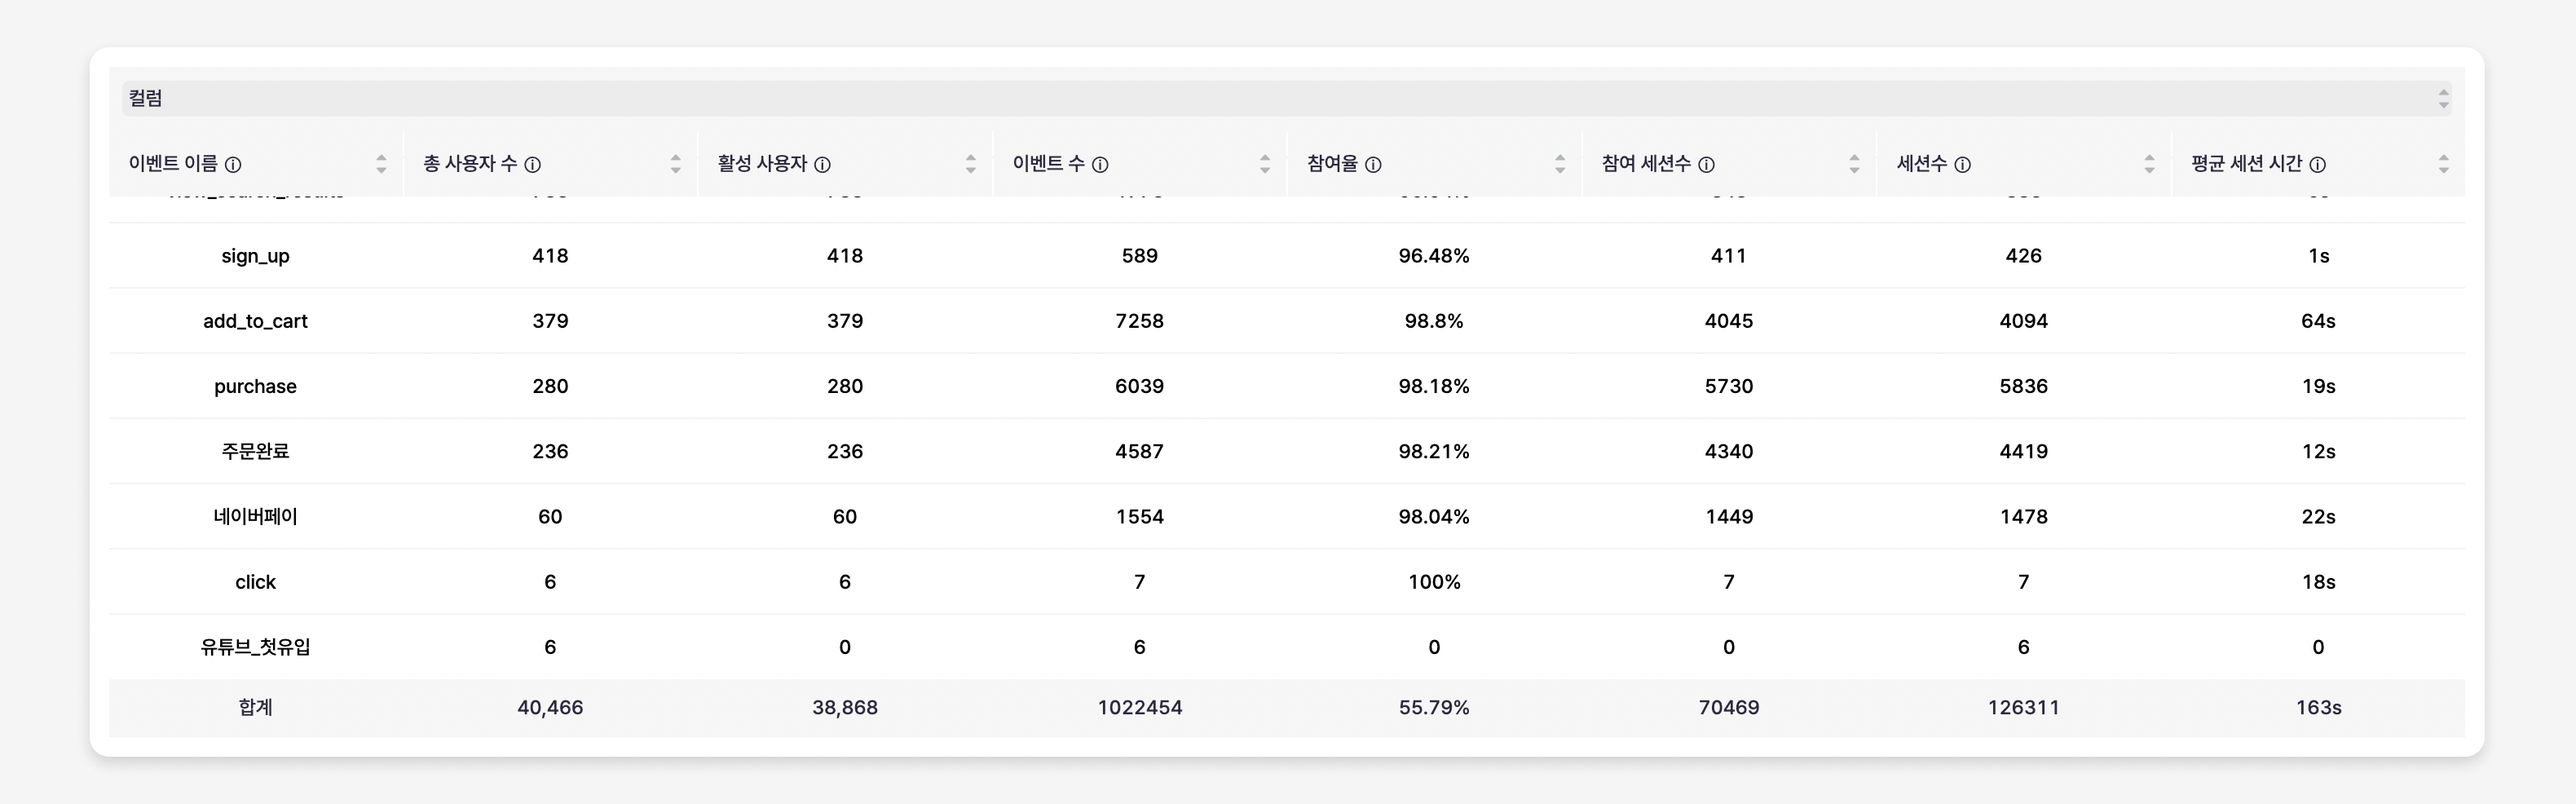Screen dimensions: 2576x804
Task: Select the 활성 사용자 column header
Action: click(770, 164)
